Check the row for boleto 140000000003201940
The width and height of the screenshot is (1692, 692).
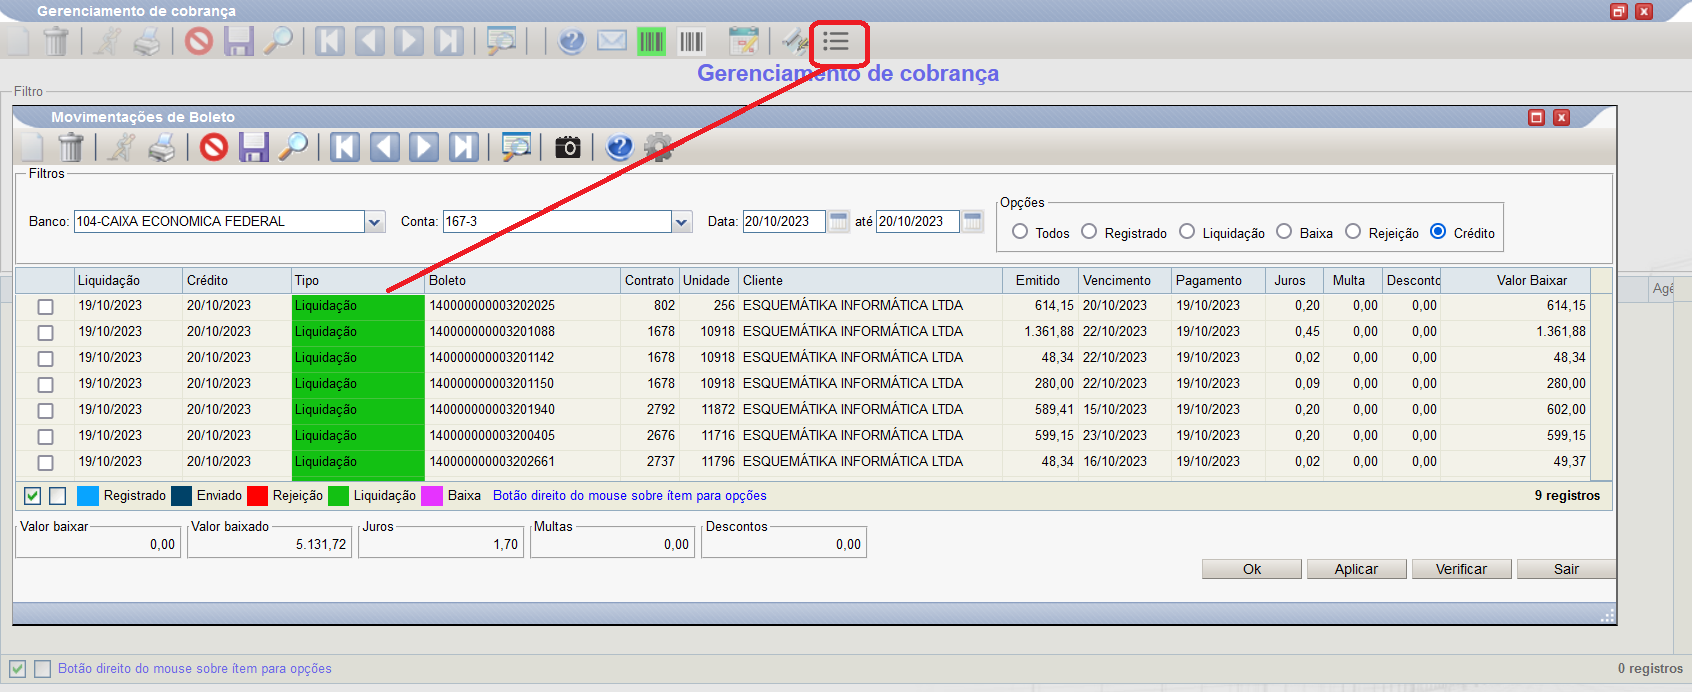tap(45, 411)
